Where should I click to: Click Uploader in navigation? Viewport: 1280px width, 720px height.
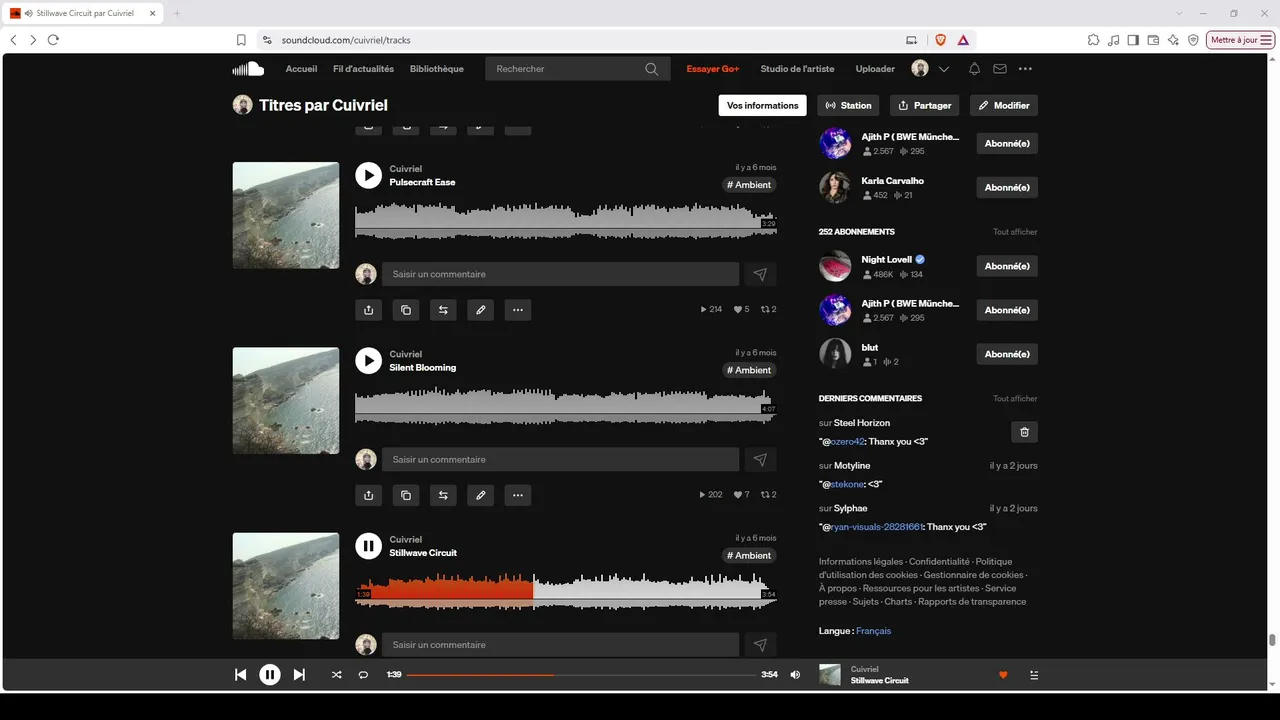pos(875,69)
